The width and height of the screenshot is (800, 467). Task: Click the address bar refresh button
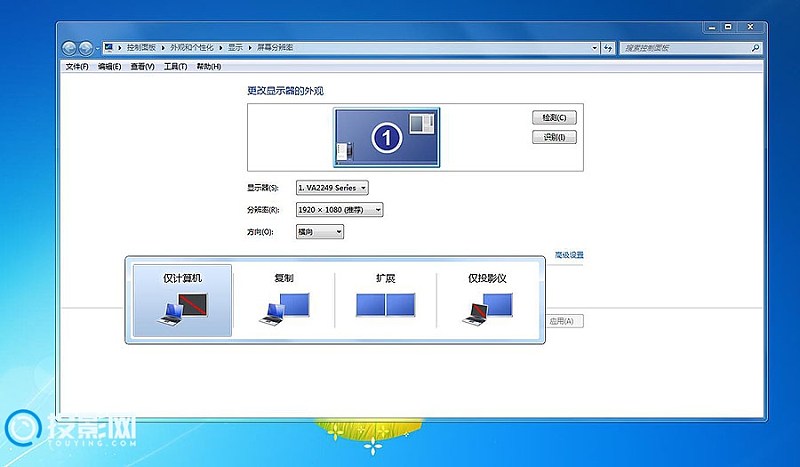click(x=608, y=48)
